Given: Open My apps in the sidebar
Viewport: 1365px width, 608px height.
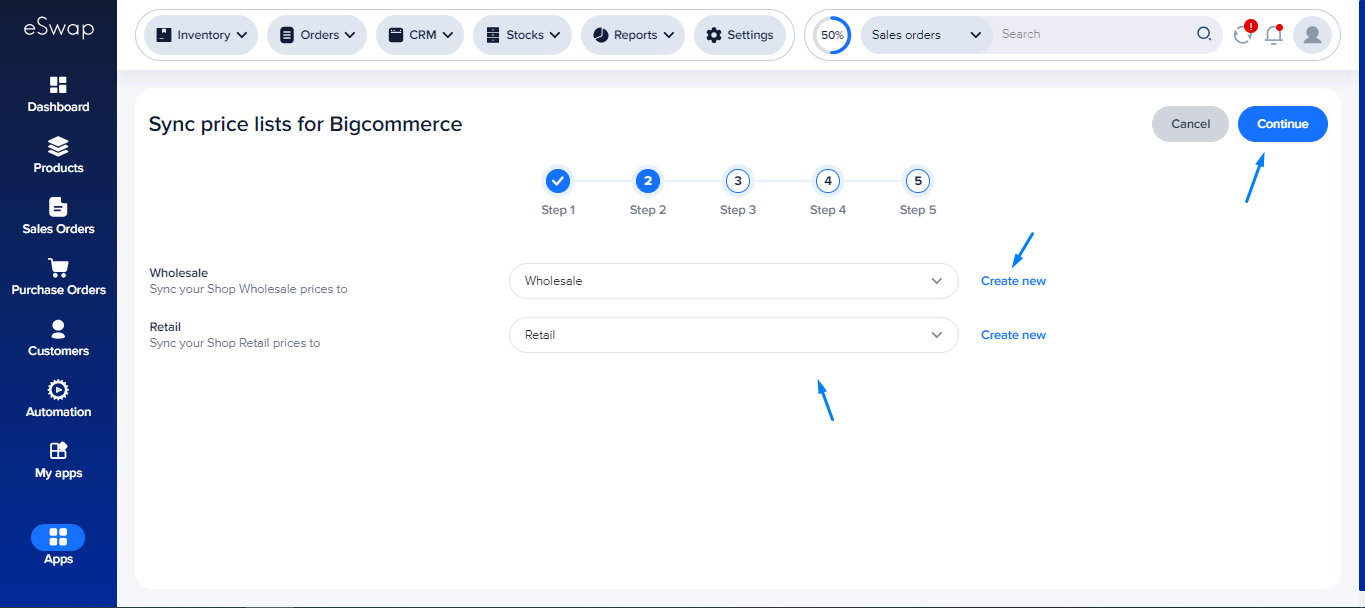Looking at the screenshot, I should 58,461.
